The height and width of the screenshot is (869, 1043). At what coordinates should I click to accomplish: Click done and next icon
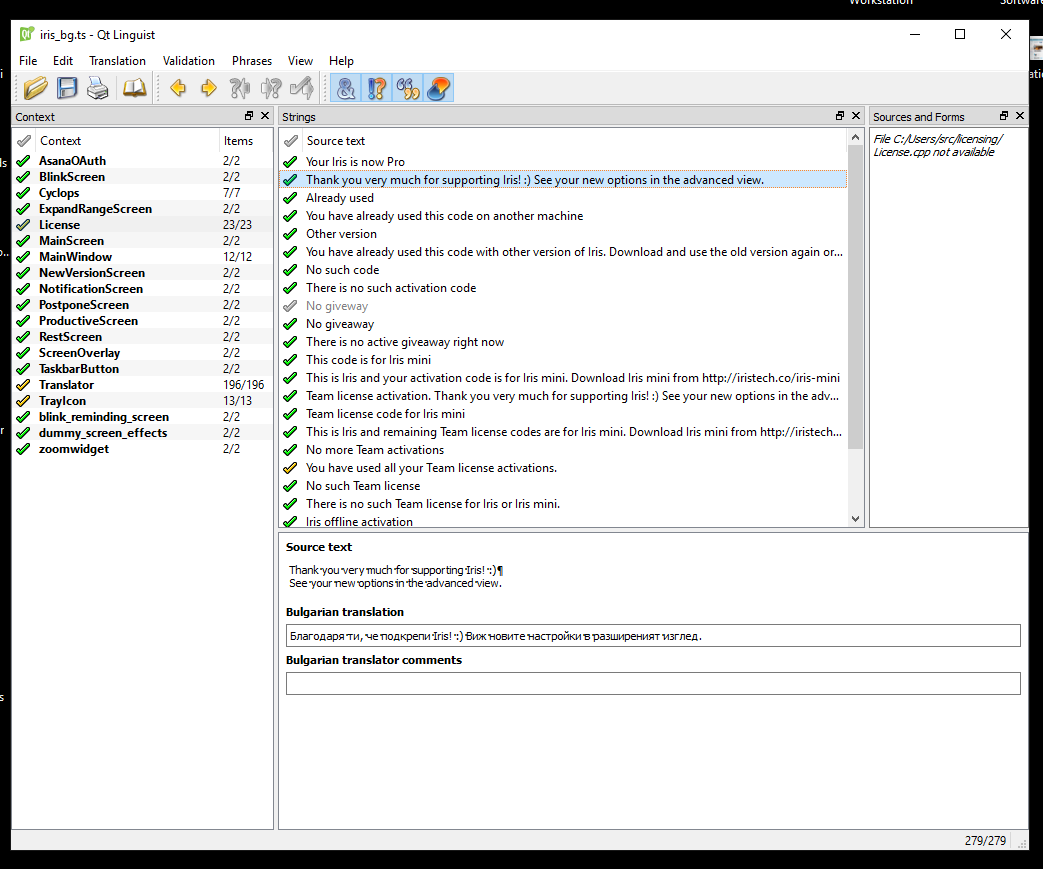301,88
